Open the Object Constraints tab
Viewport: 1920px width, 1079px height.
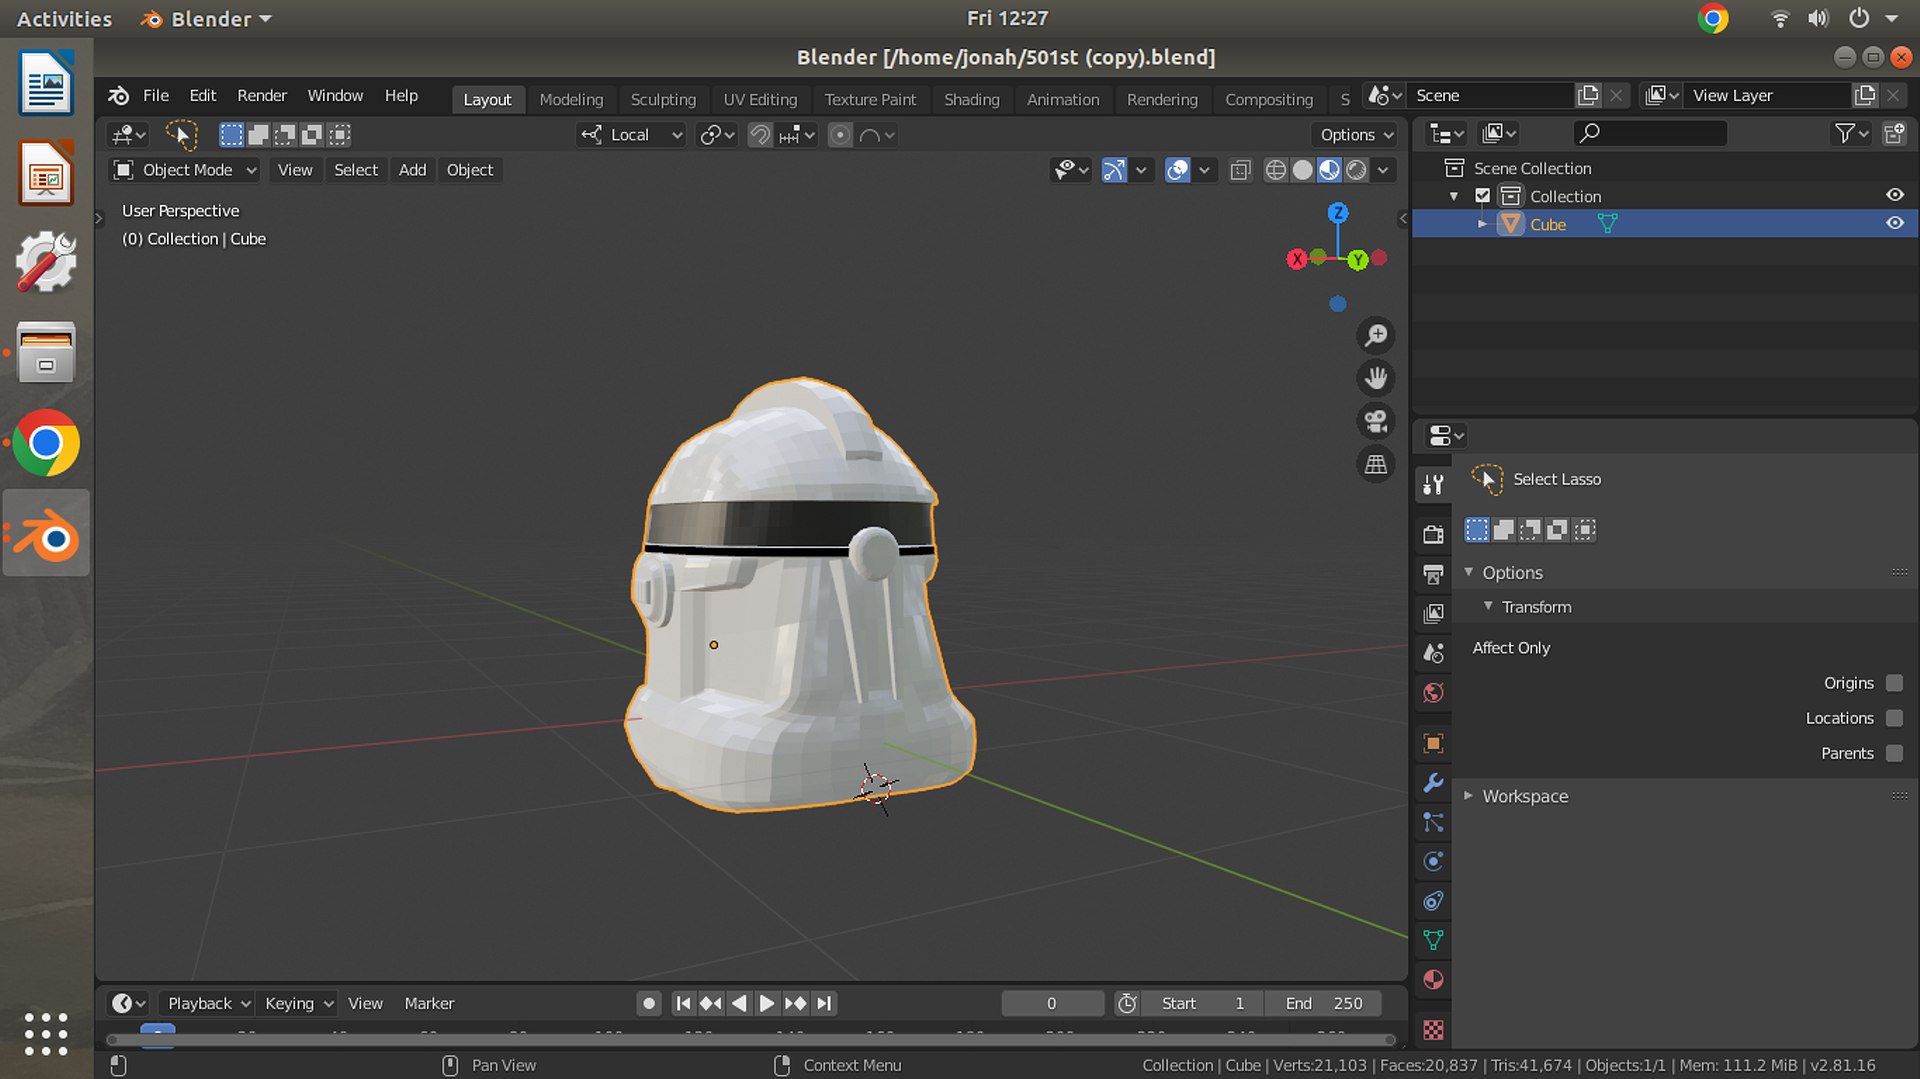pyautogui.click(x=1433, y=901)
